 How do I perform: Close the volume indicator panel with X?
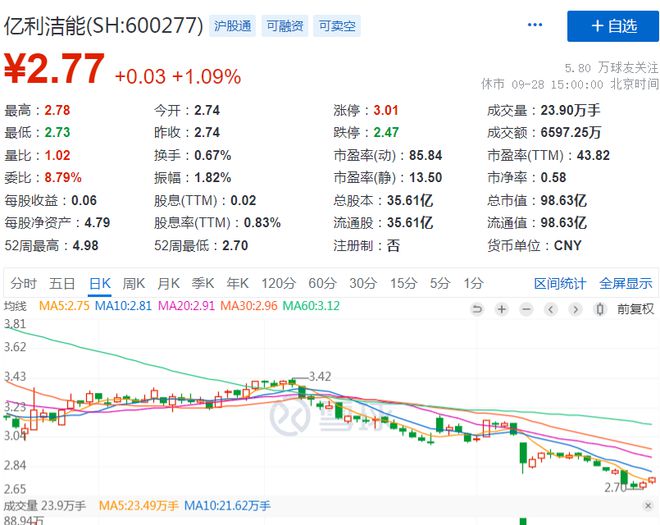[648, 505]
